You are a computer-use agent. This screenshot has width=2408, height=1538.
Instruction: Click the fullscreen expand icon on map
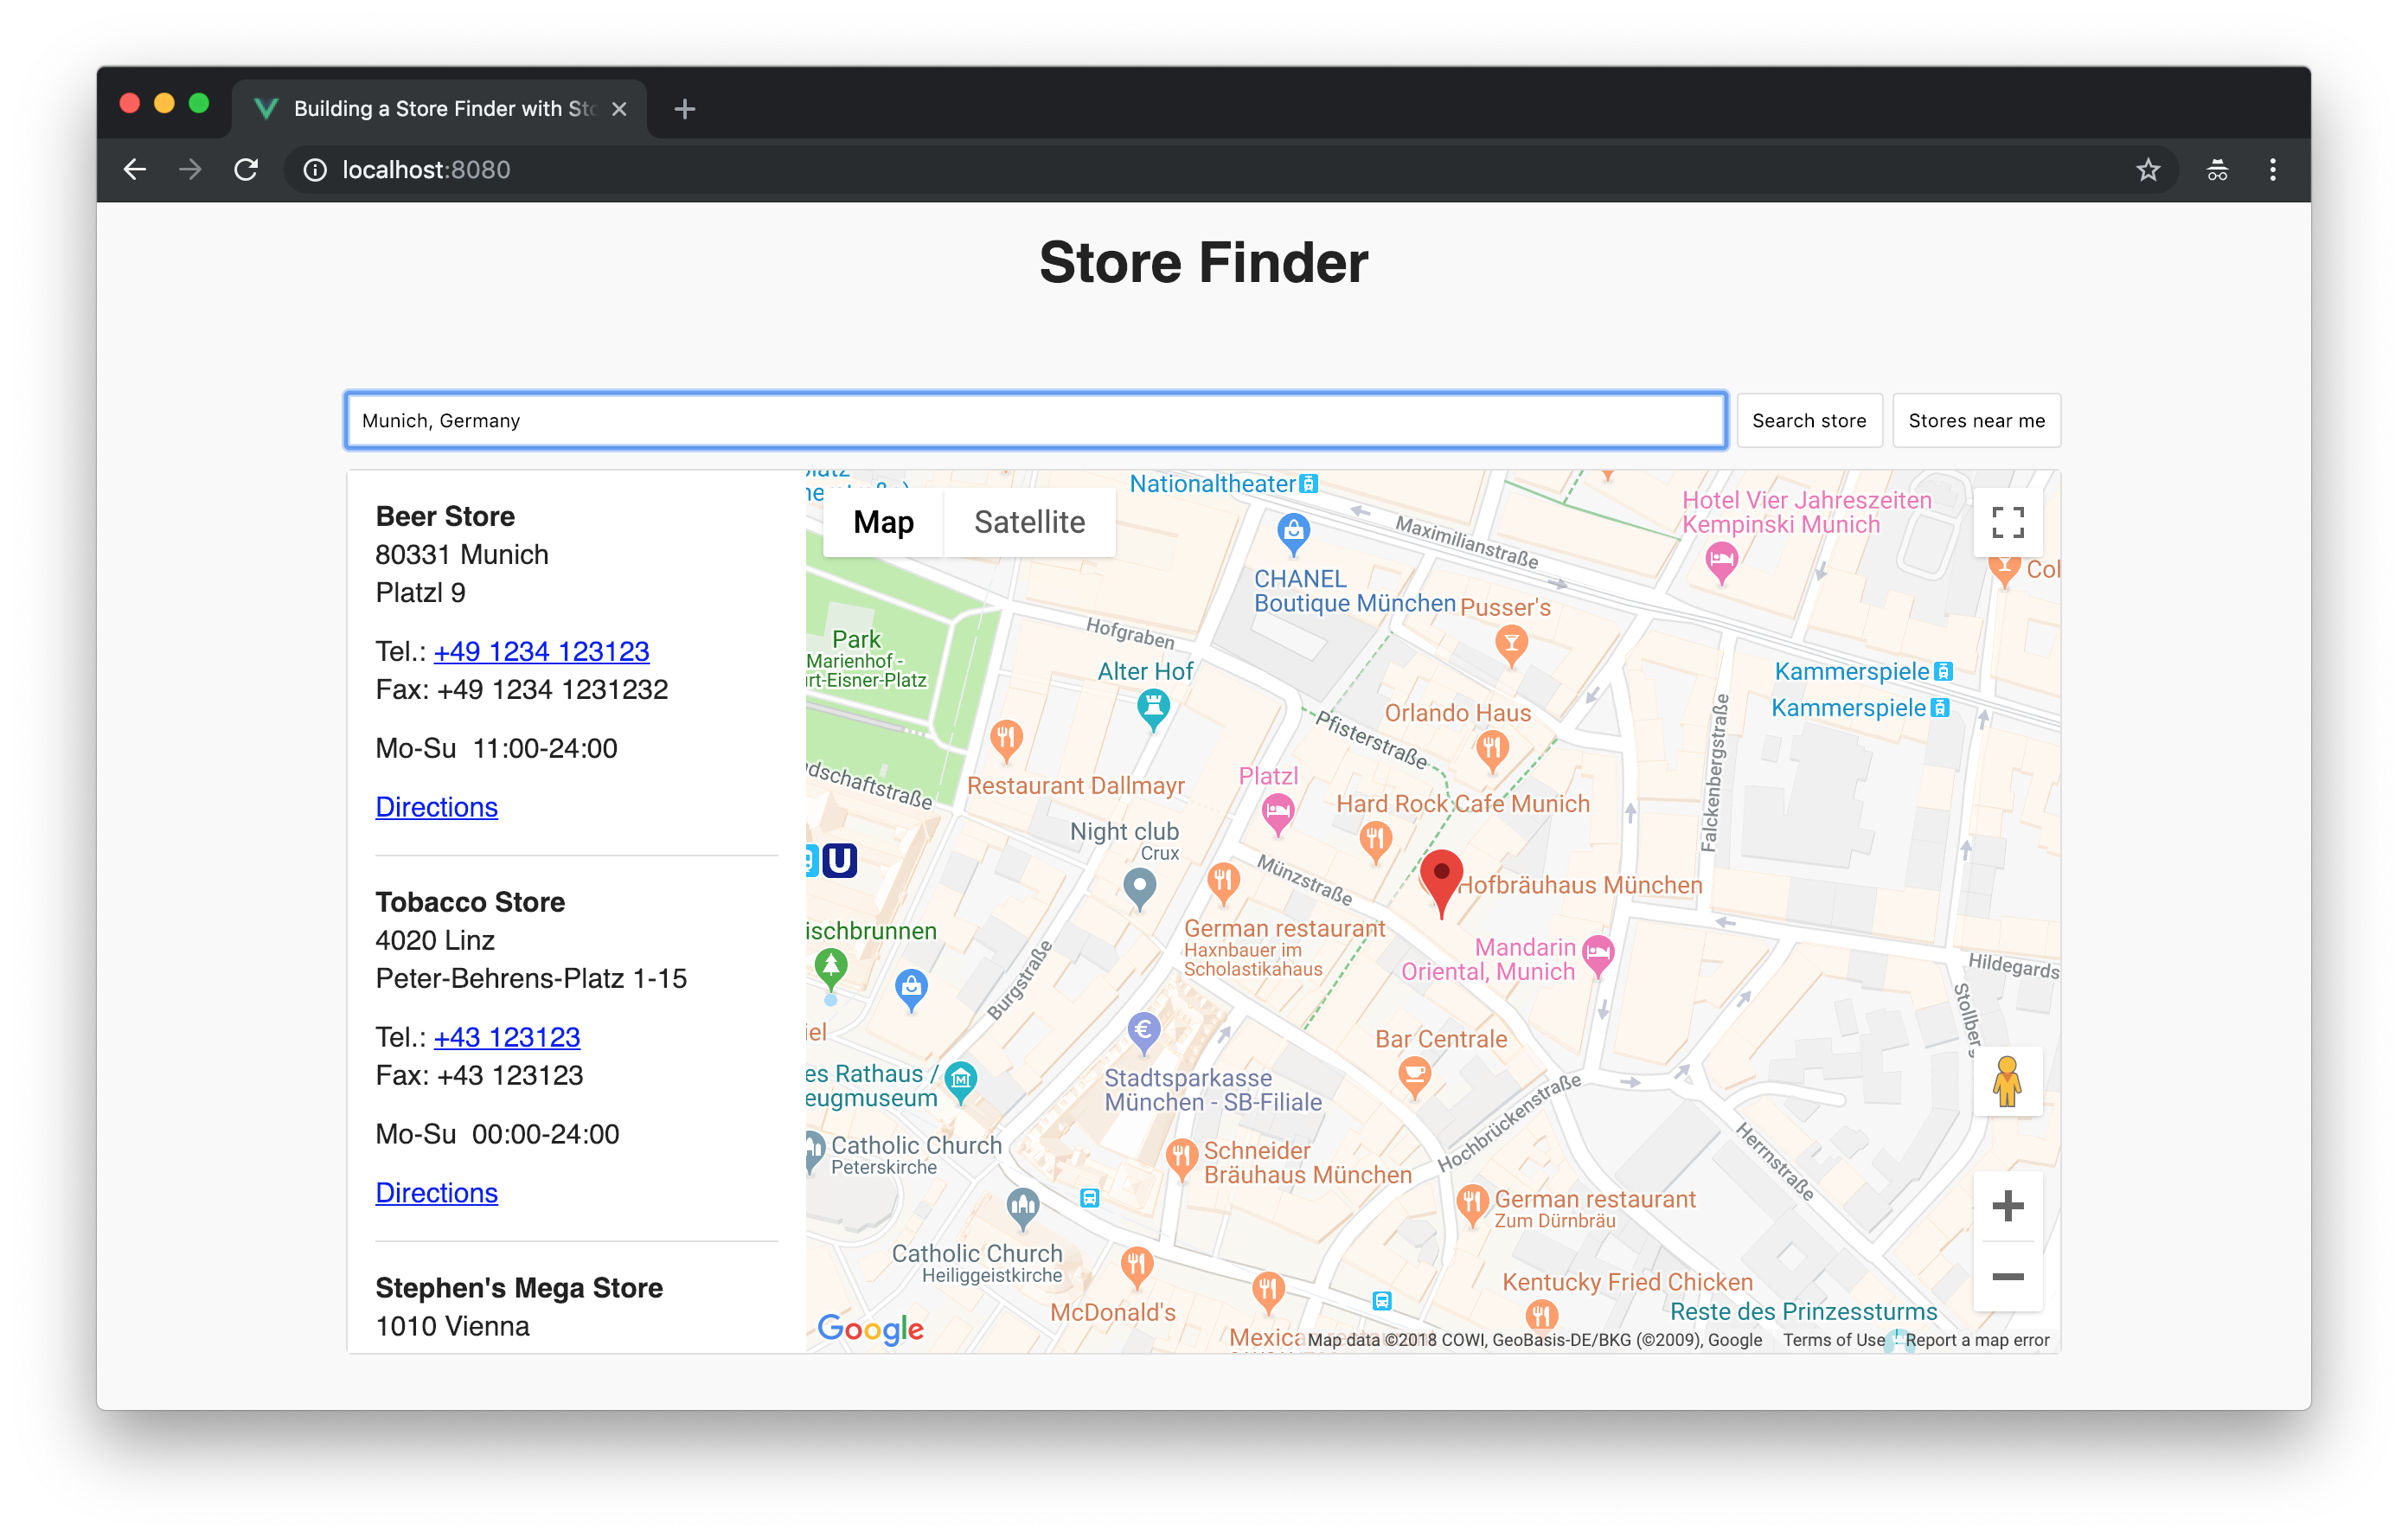[x=2006, y=520]
